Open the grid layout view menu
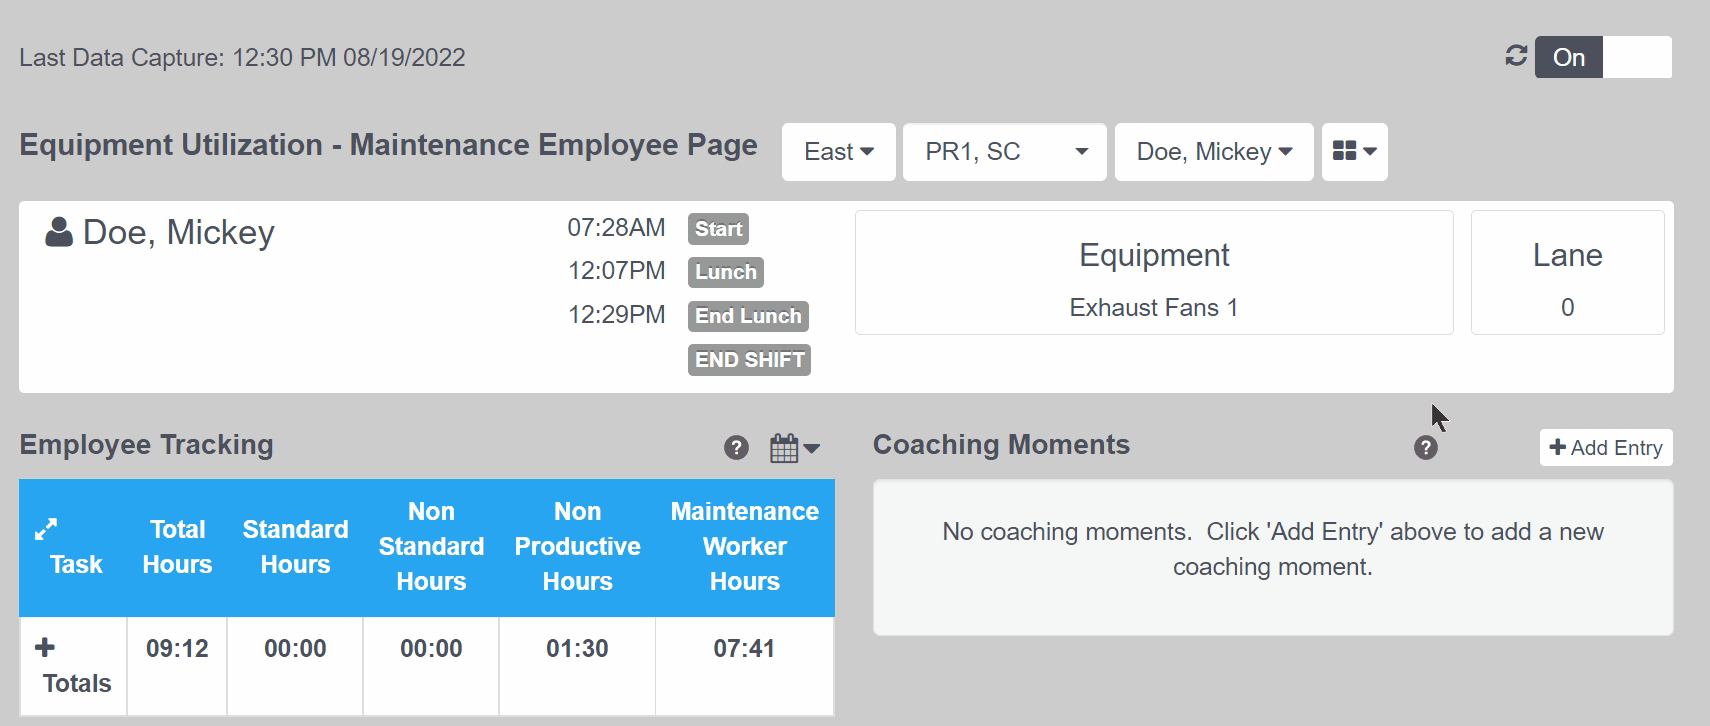 pos(1354,152)
